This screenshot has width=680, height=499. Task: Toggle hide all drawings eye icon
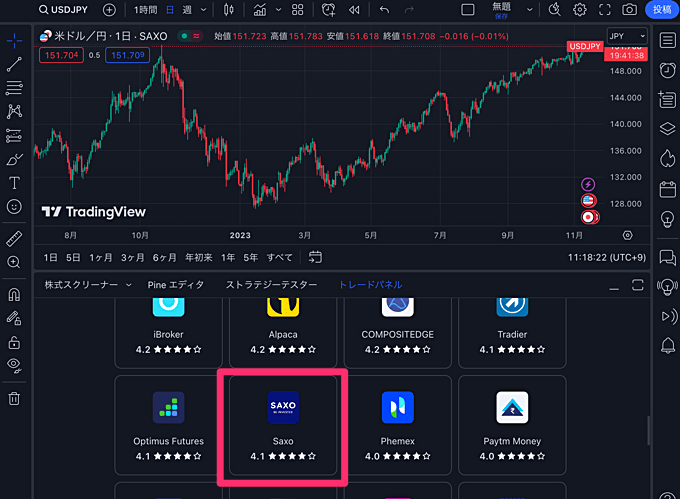point(14,366)
